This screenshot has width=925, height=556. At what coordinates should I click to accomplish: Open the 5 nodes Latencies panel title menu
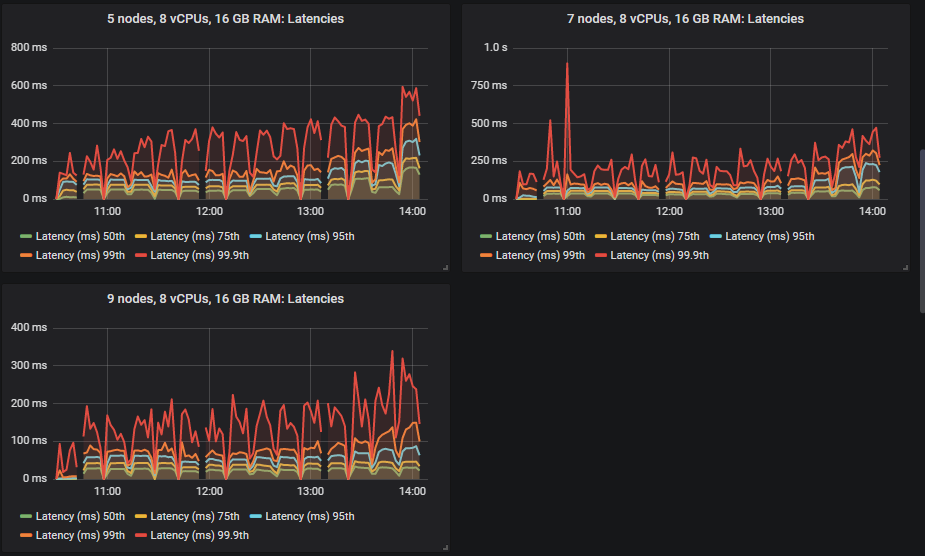point(225,19)
